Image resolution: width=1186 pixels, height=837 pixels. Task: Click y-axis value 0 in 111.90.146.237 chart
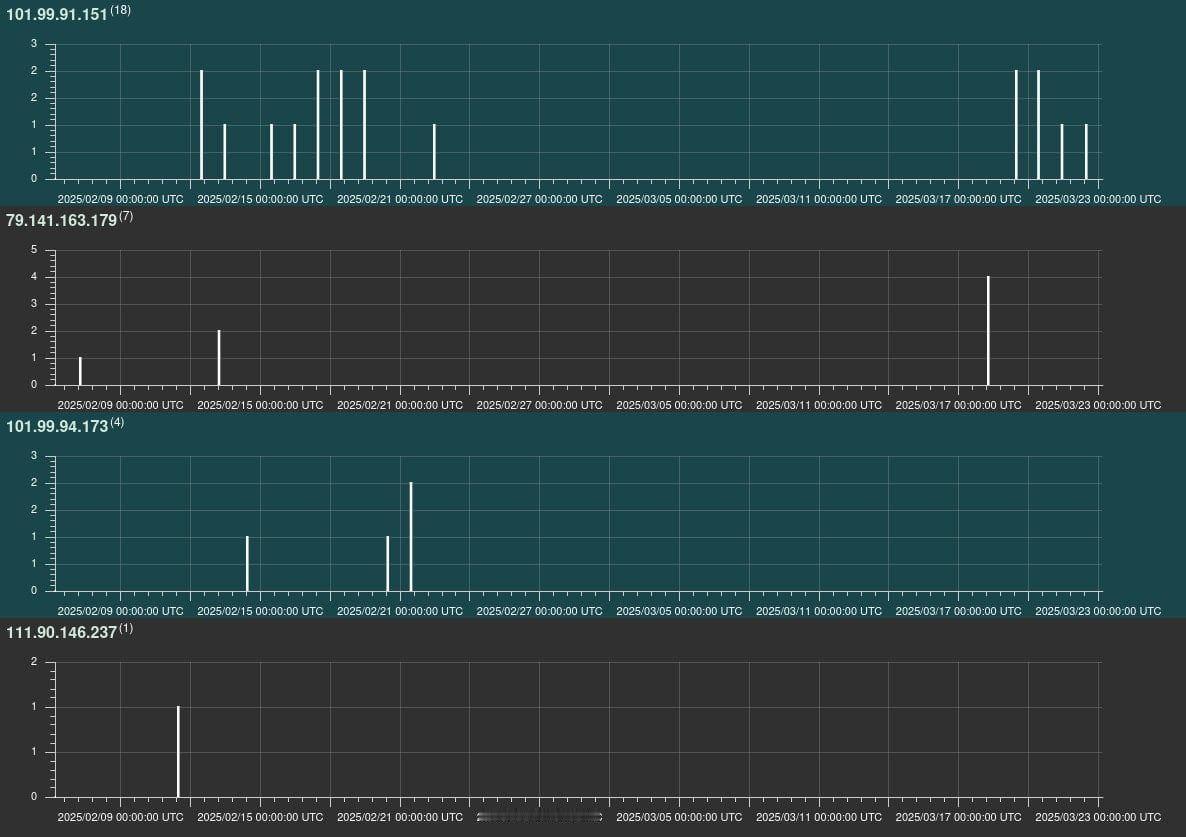coord(33,796)
